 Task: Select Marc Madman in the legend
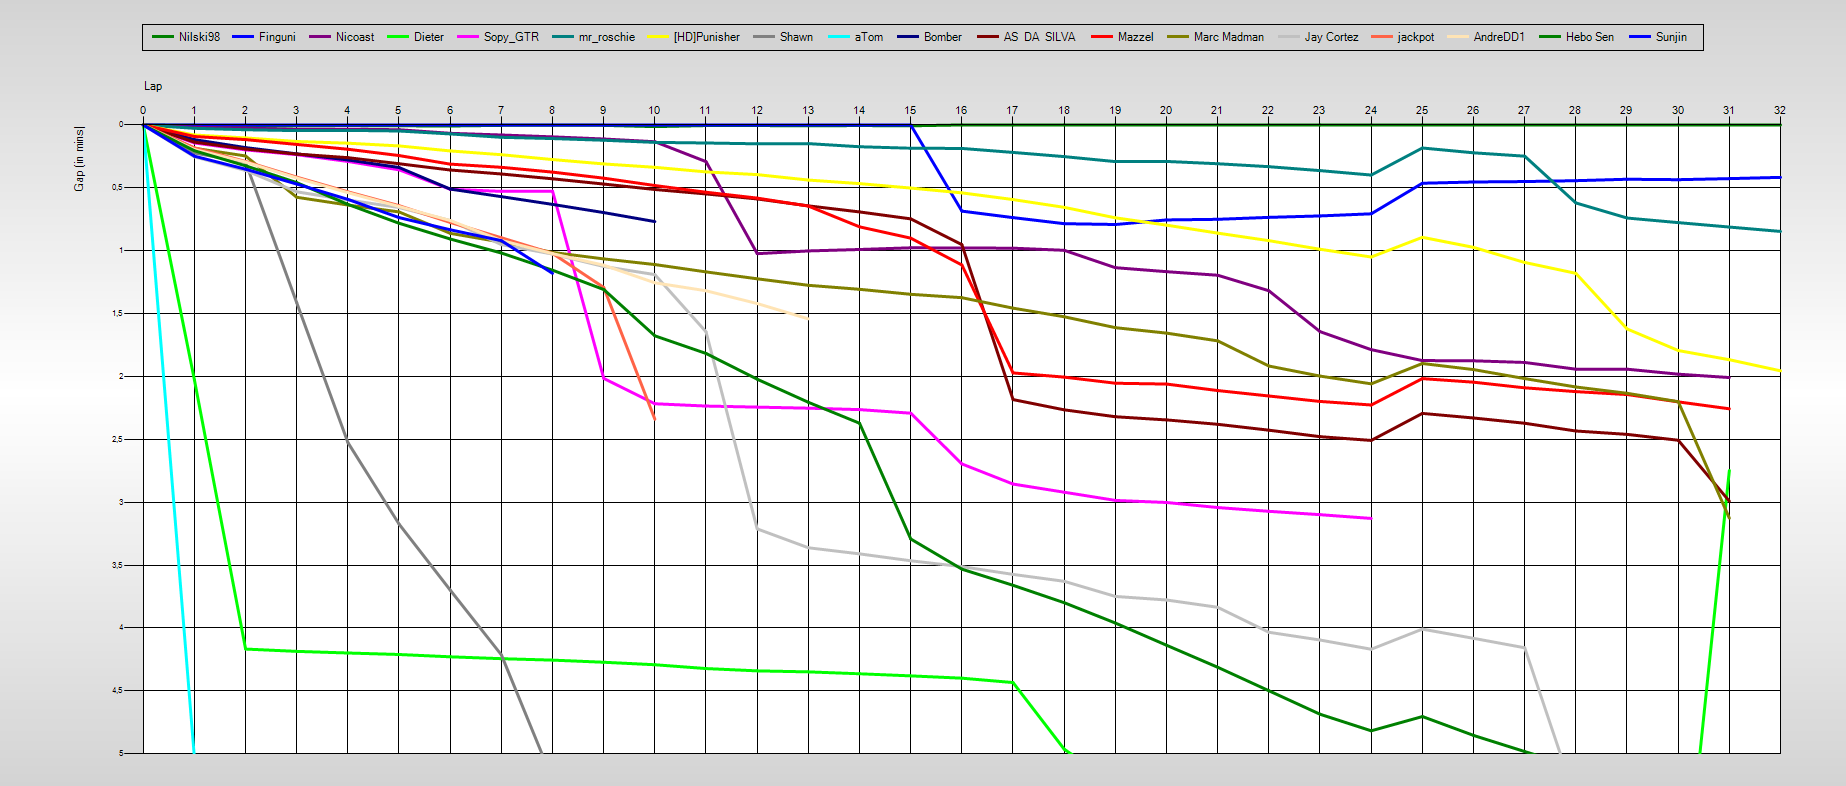tap(1228, 37)
